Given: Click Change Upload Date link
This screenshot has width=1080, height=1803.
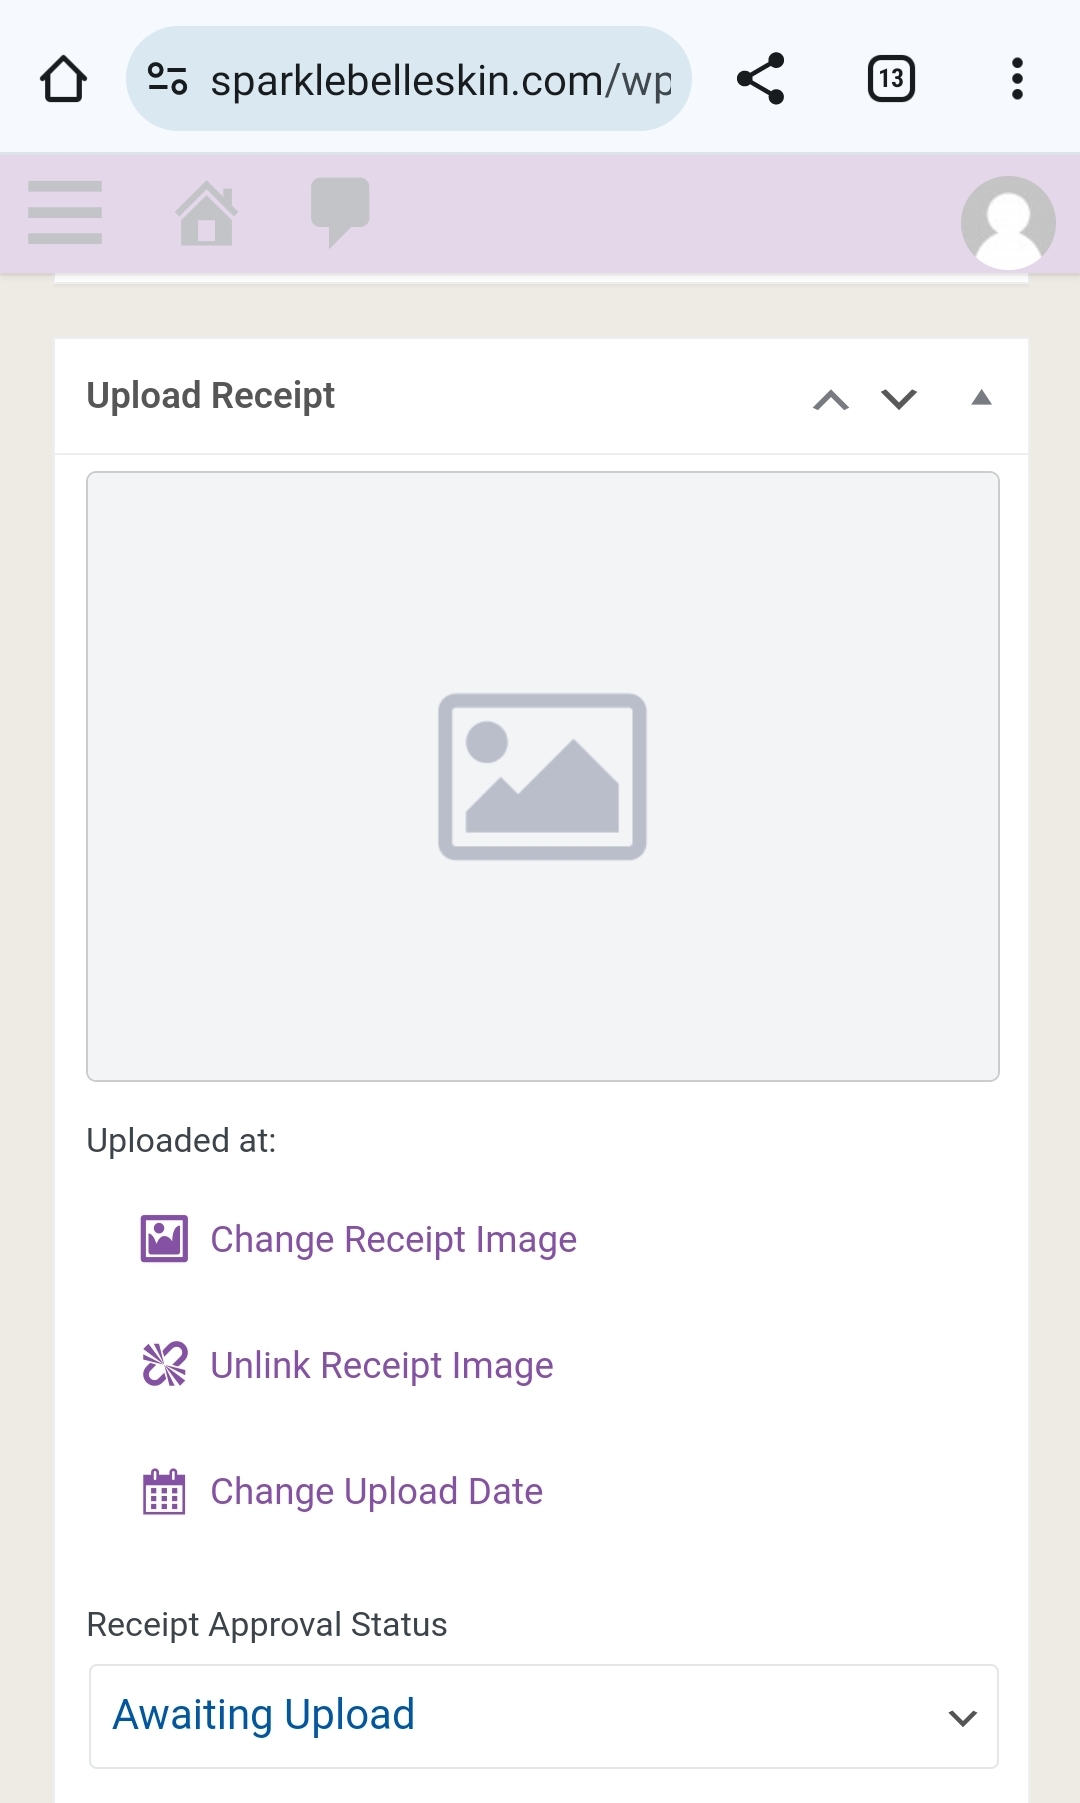Looking at the screenshot, I should coord(376,1492).
